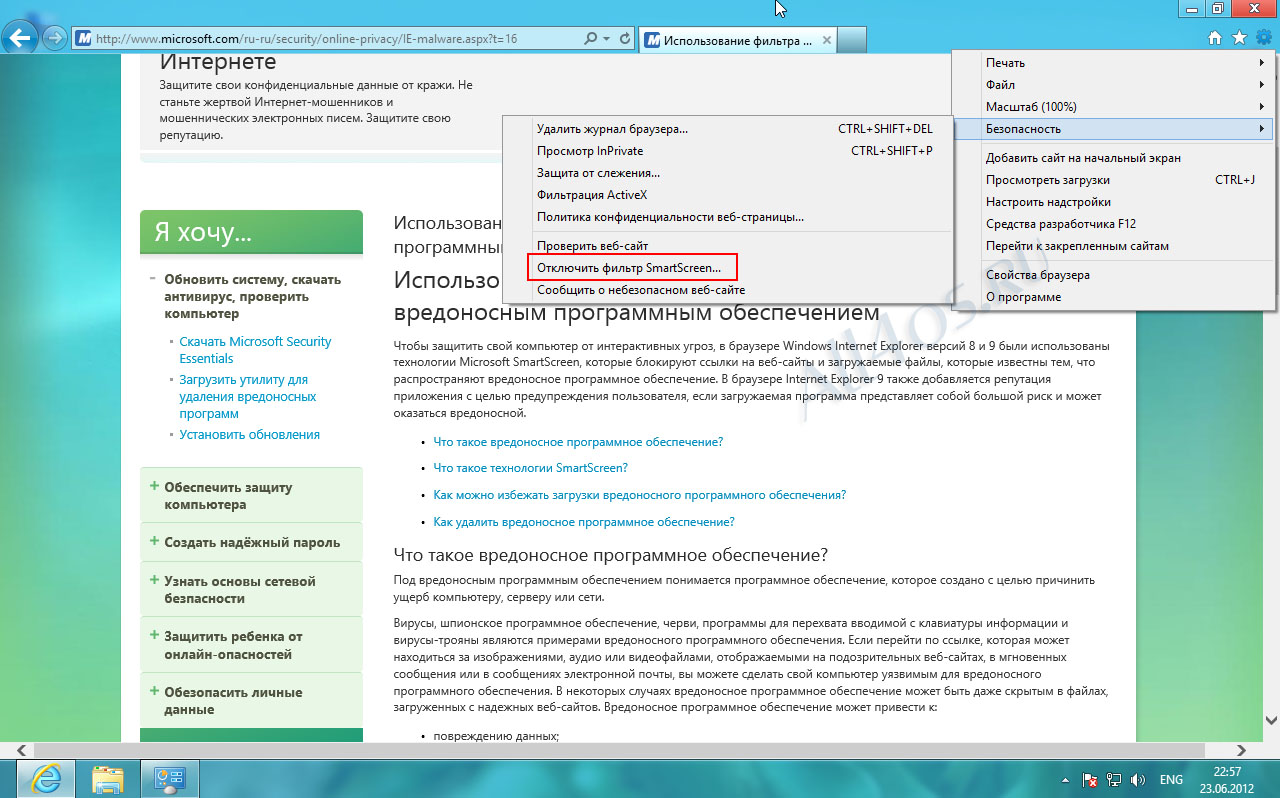Select 'Просмотр InPrivate' menu item

(728, 150)
